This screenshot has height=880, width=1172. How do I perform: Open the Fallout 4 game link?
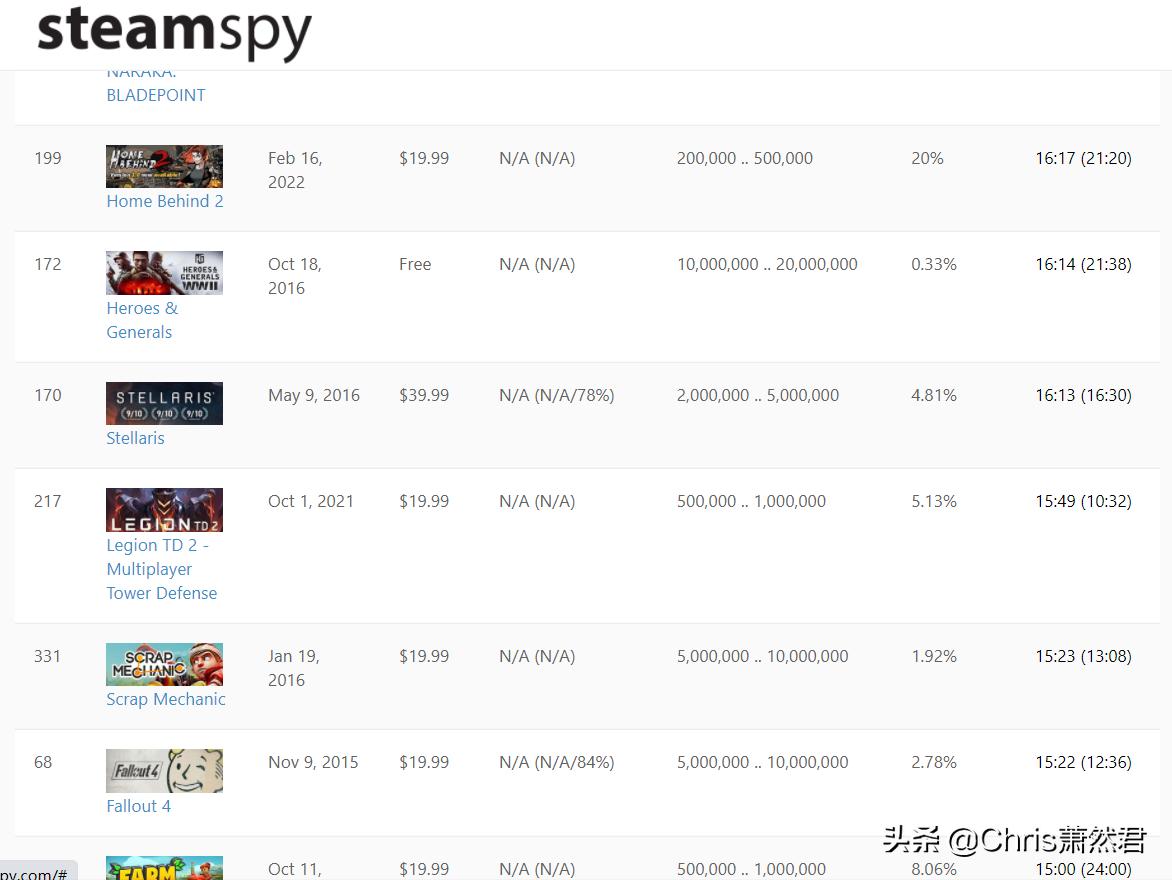coord(138,806)
